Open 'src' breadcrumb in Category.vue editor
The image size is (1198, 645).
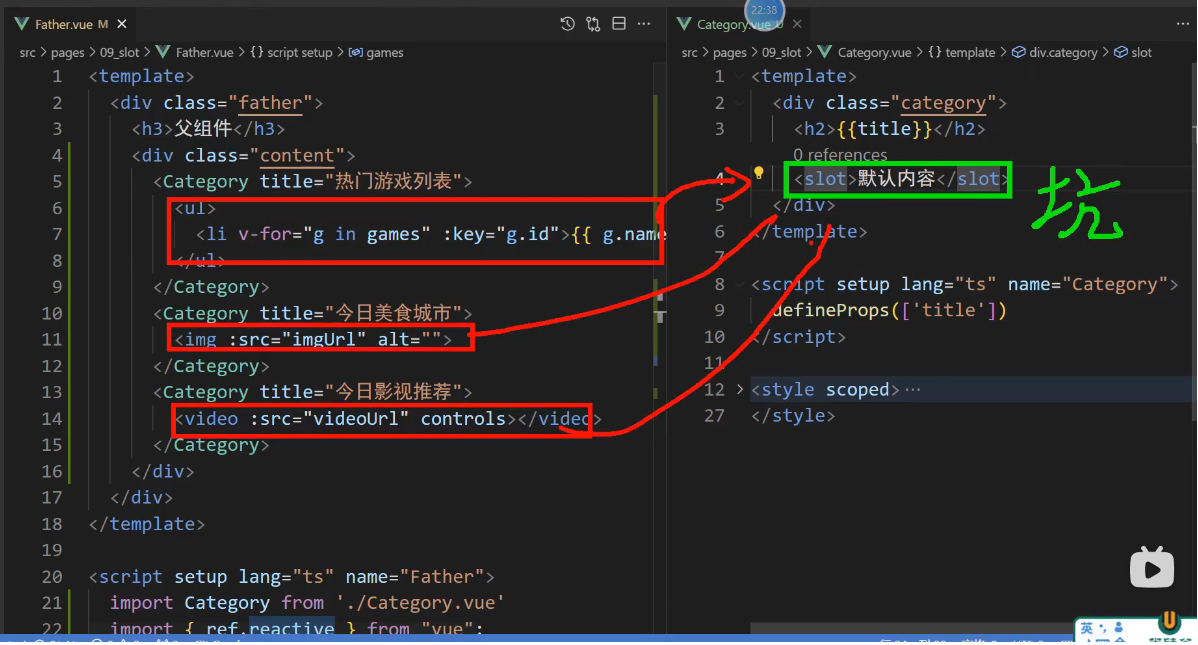689,53
